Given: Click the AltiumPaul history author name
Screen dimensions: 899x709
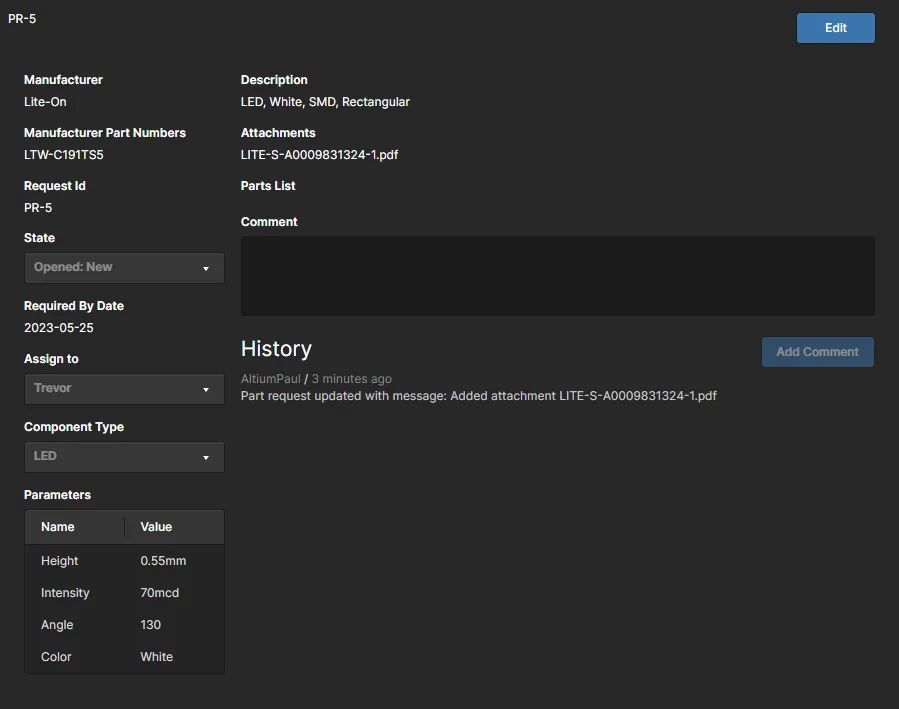Looking at the screenshot, I should pyautogui.click(x=271, y=379).
